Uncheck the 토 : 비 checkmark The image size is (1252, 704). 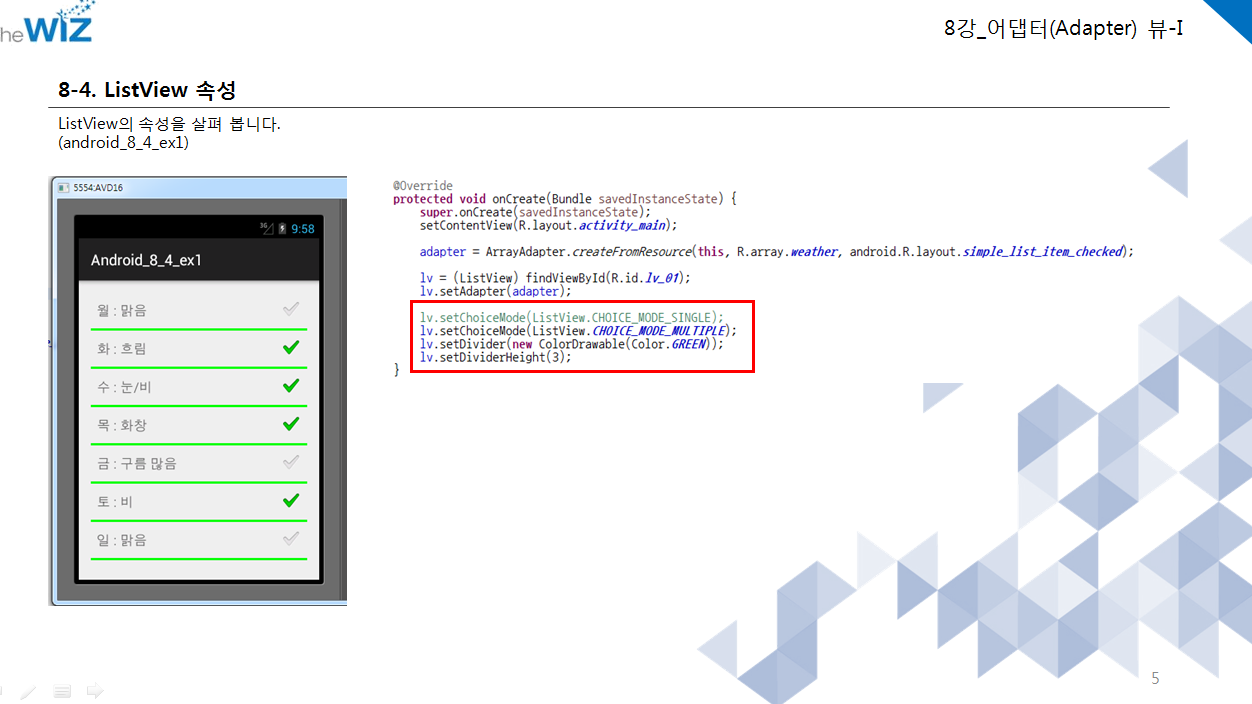point(291,500)
